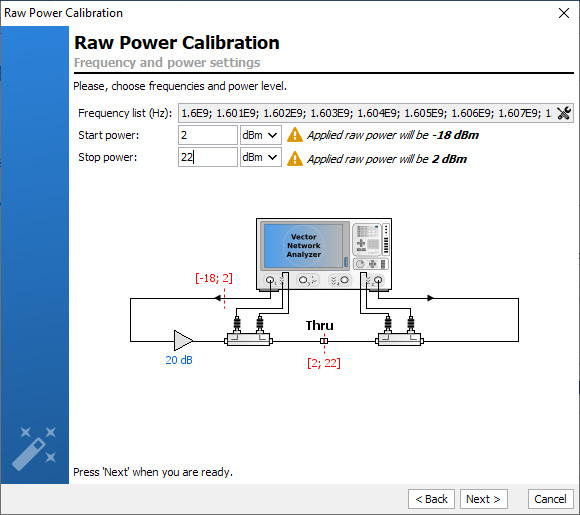
Task: Click the magic wand wizard icon
Action: tap(34, 449)
